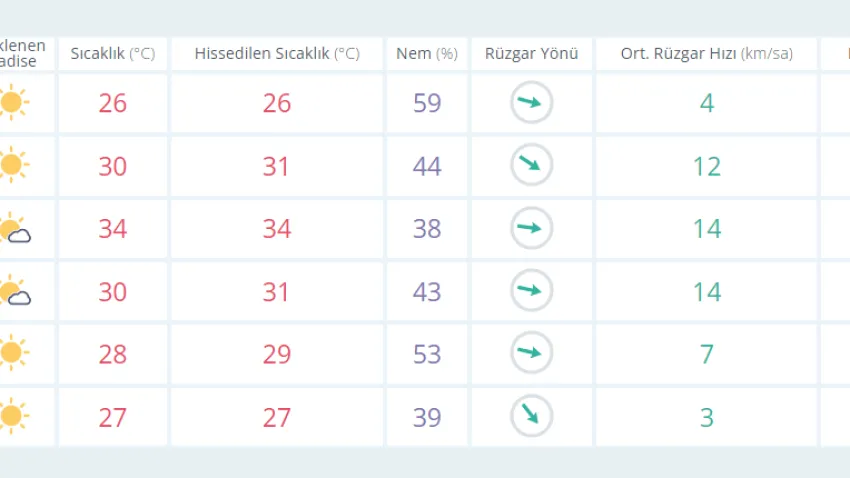Image resolution: width=850 pixels, height=478 pixels.
Task: Click the wind direction arrow beside humidity 39
Action: [531, 416]
